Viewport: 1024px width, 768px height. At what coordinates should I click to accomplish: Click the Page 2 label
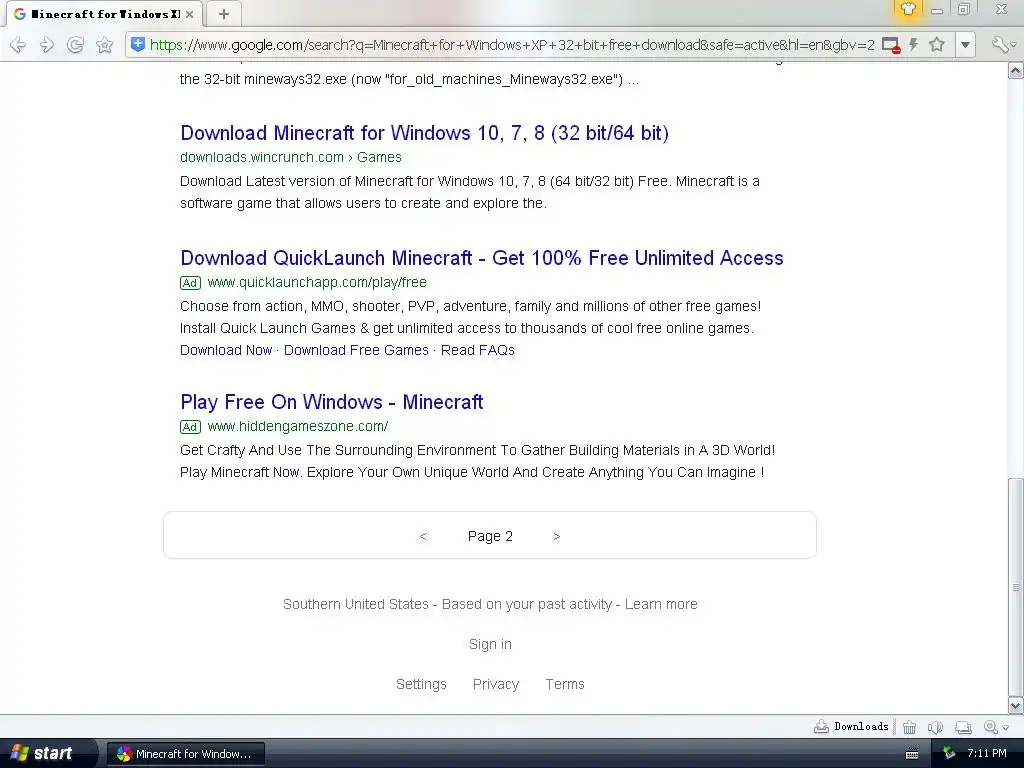(490, 536)
